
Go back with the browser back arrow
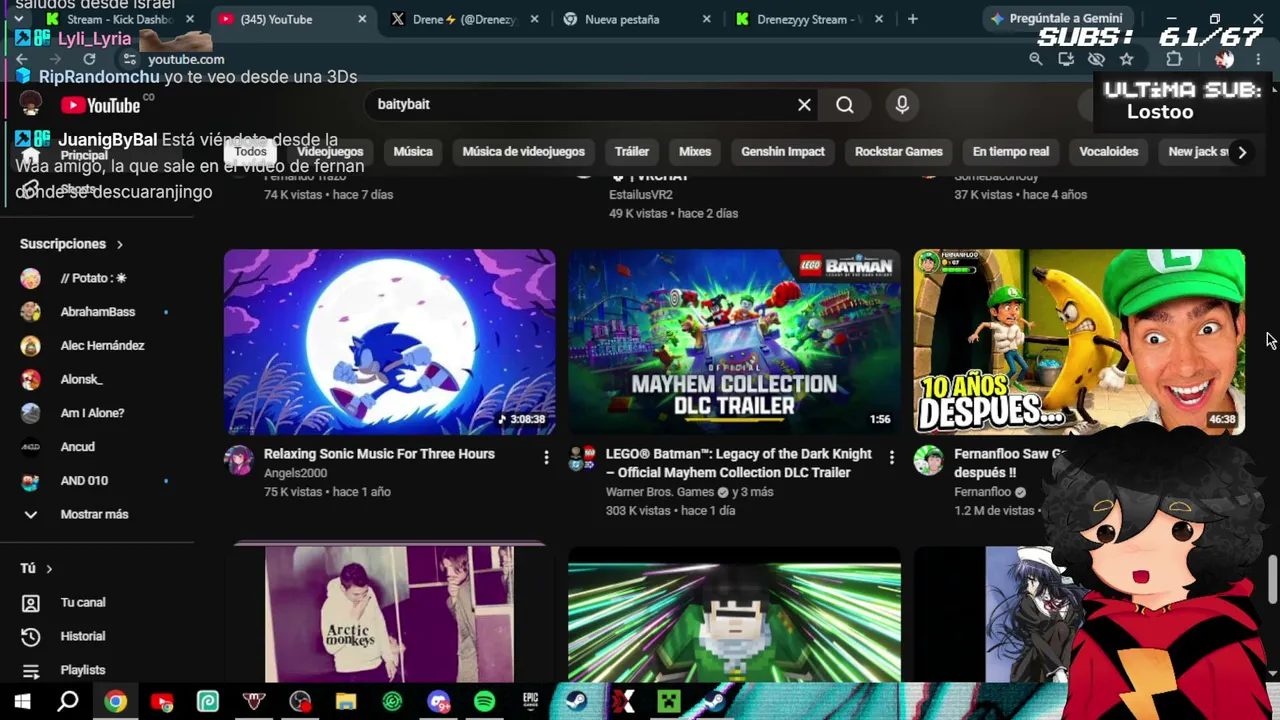(x=22, y=59)
